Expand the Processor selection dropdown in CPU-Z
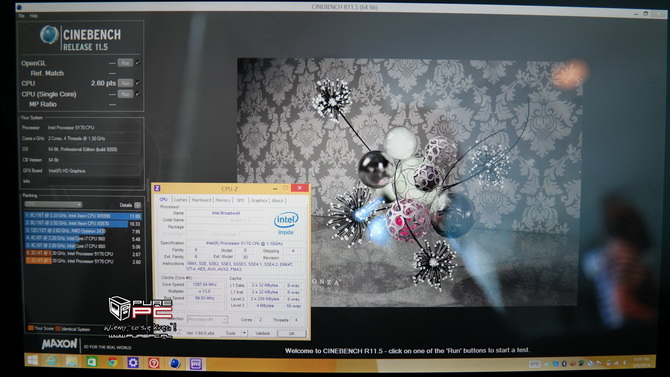The image size is (670, 377). [x=207, y=319]
